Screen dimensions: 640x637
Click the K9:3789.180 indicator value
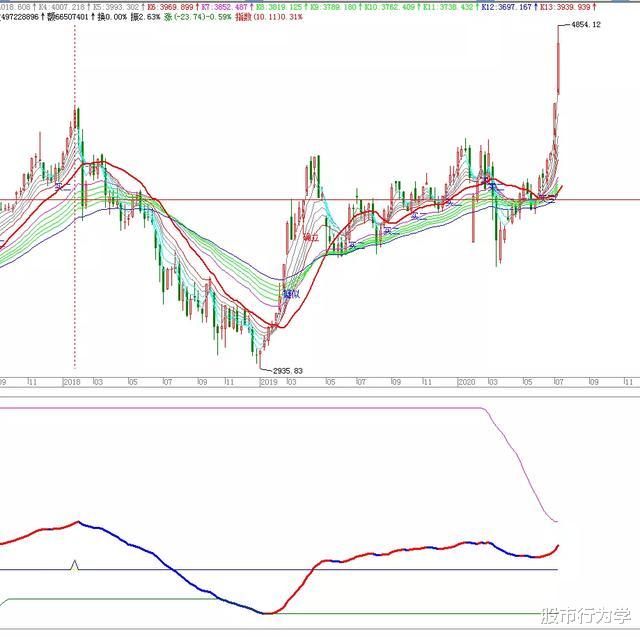click(333, 7)
